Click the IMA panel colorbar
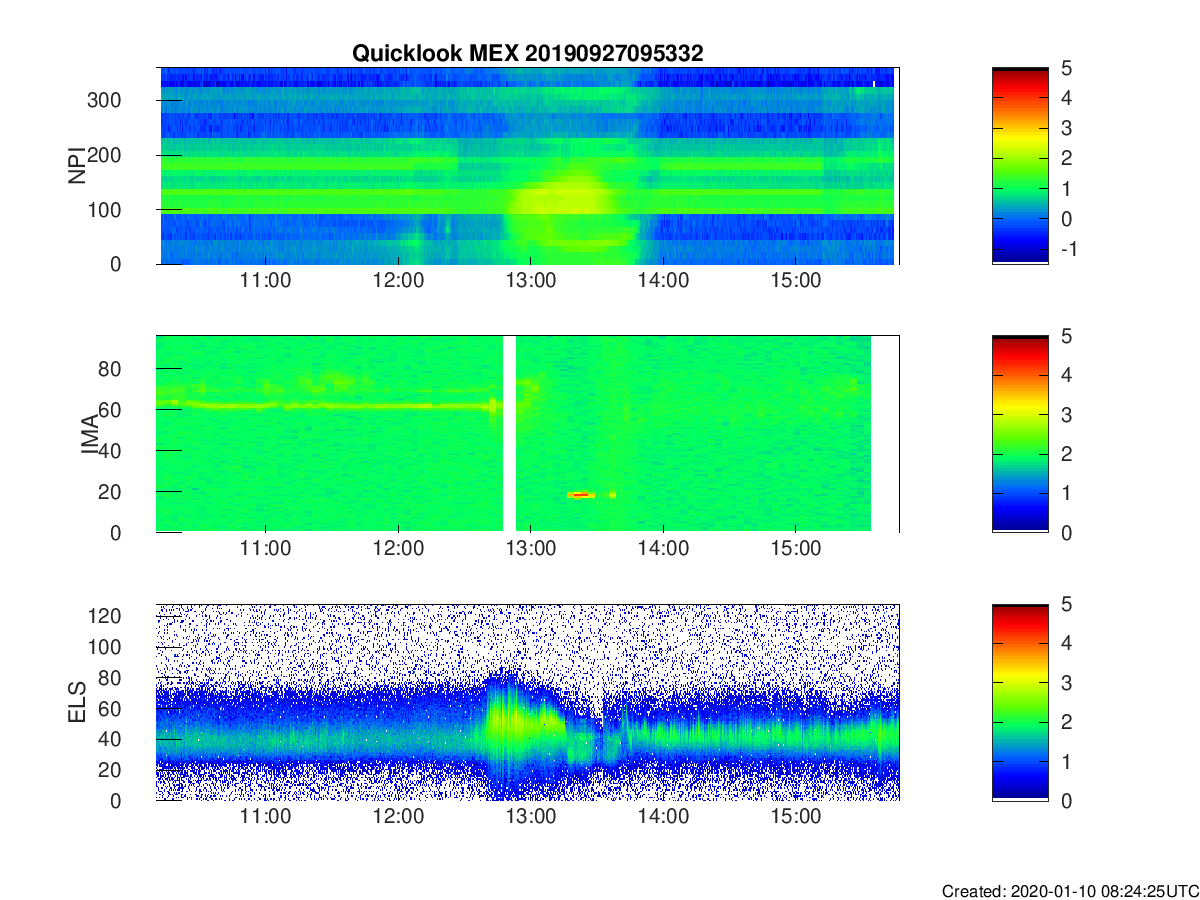Screen dimensions: 1200x900 1020,434
